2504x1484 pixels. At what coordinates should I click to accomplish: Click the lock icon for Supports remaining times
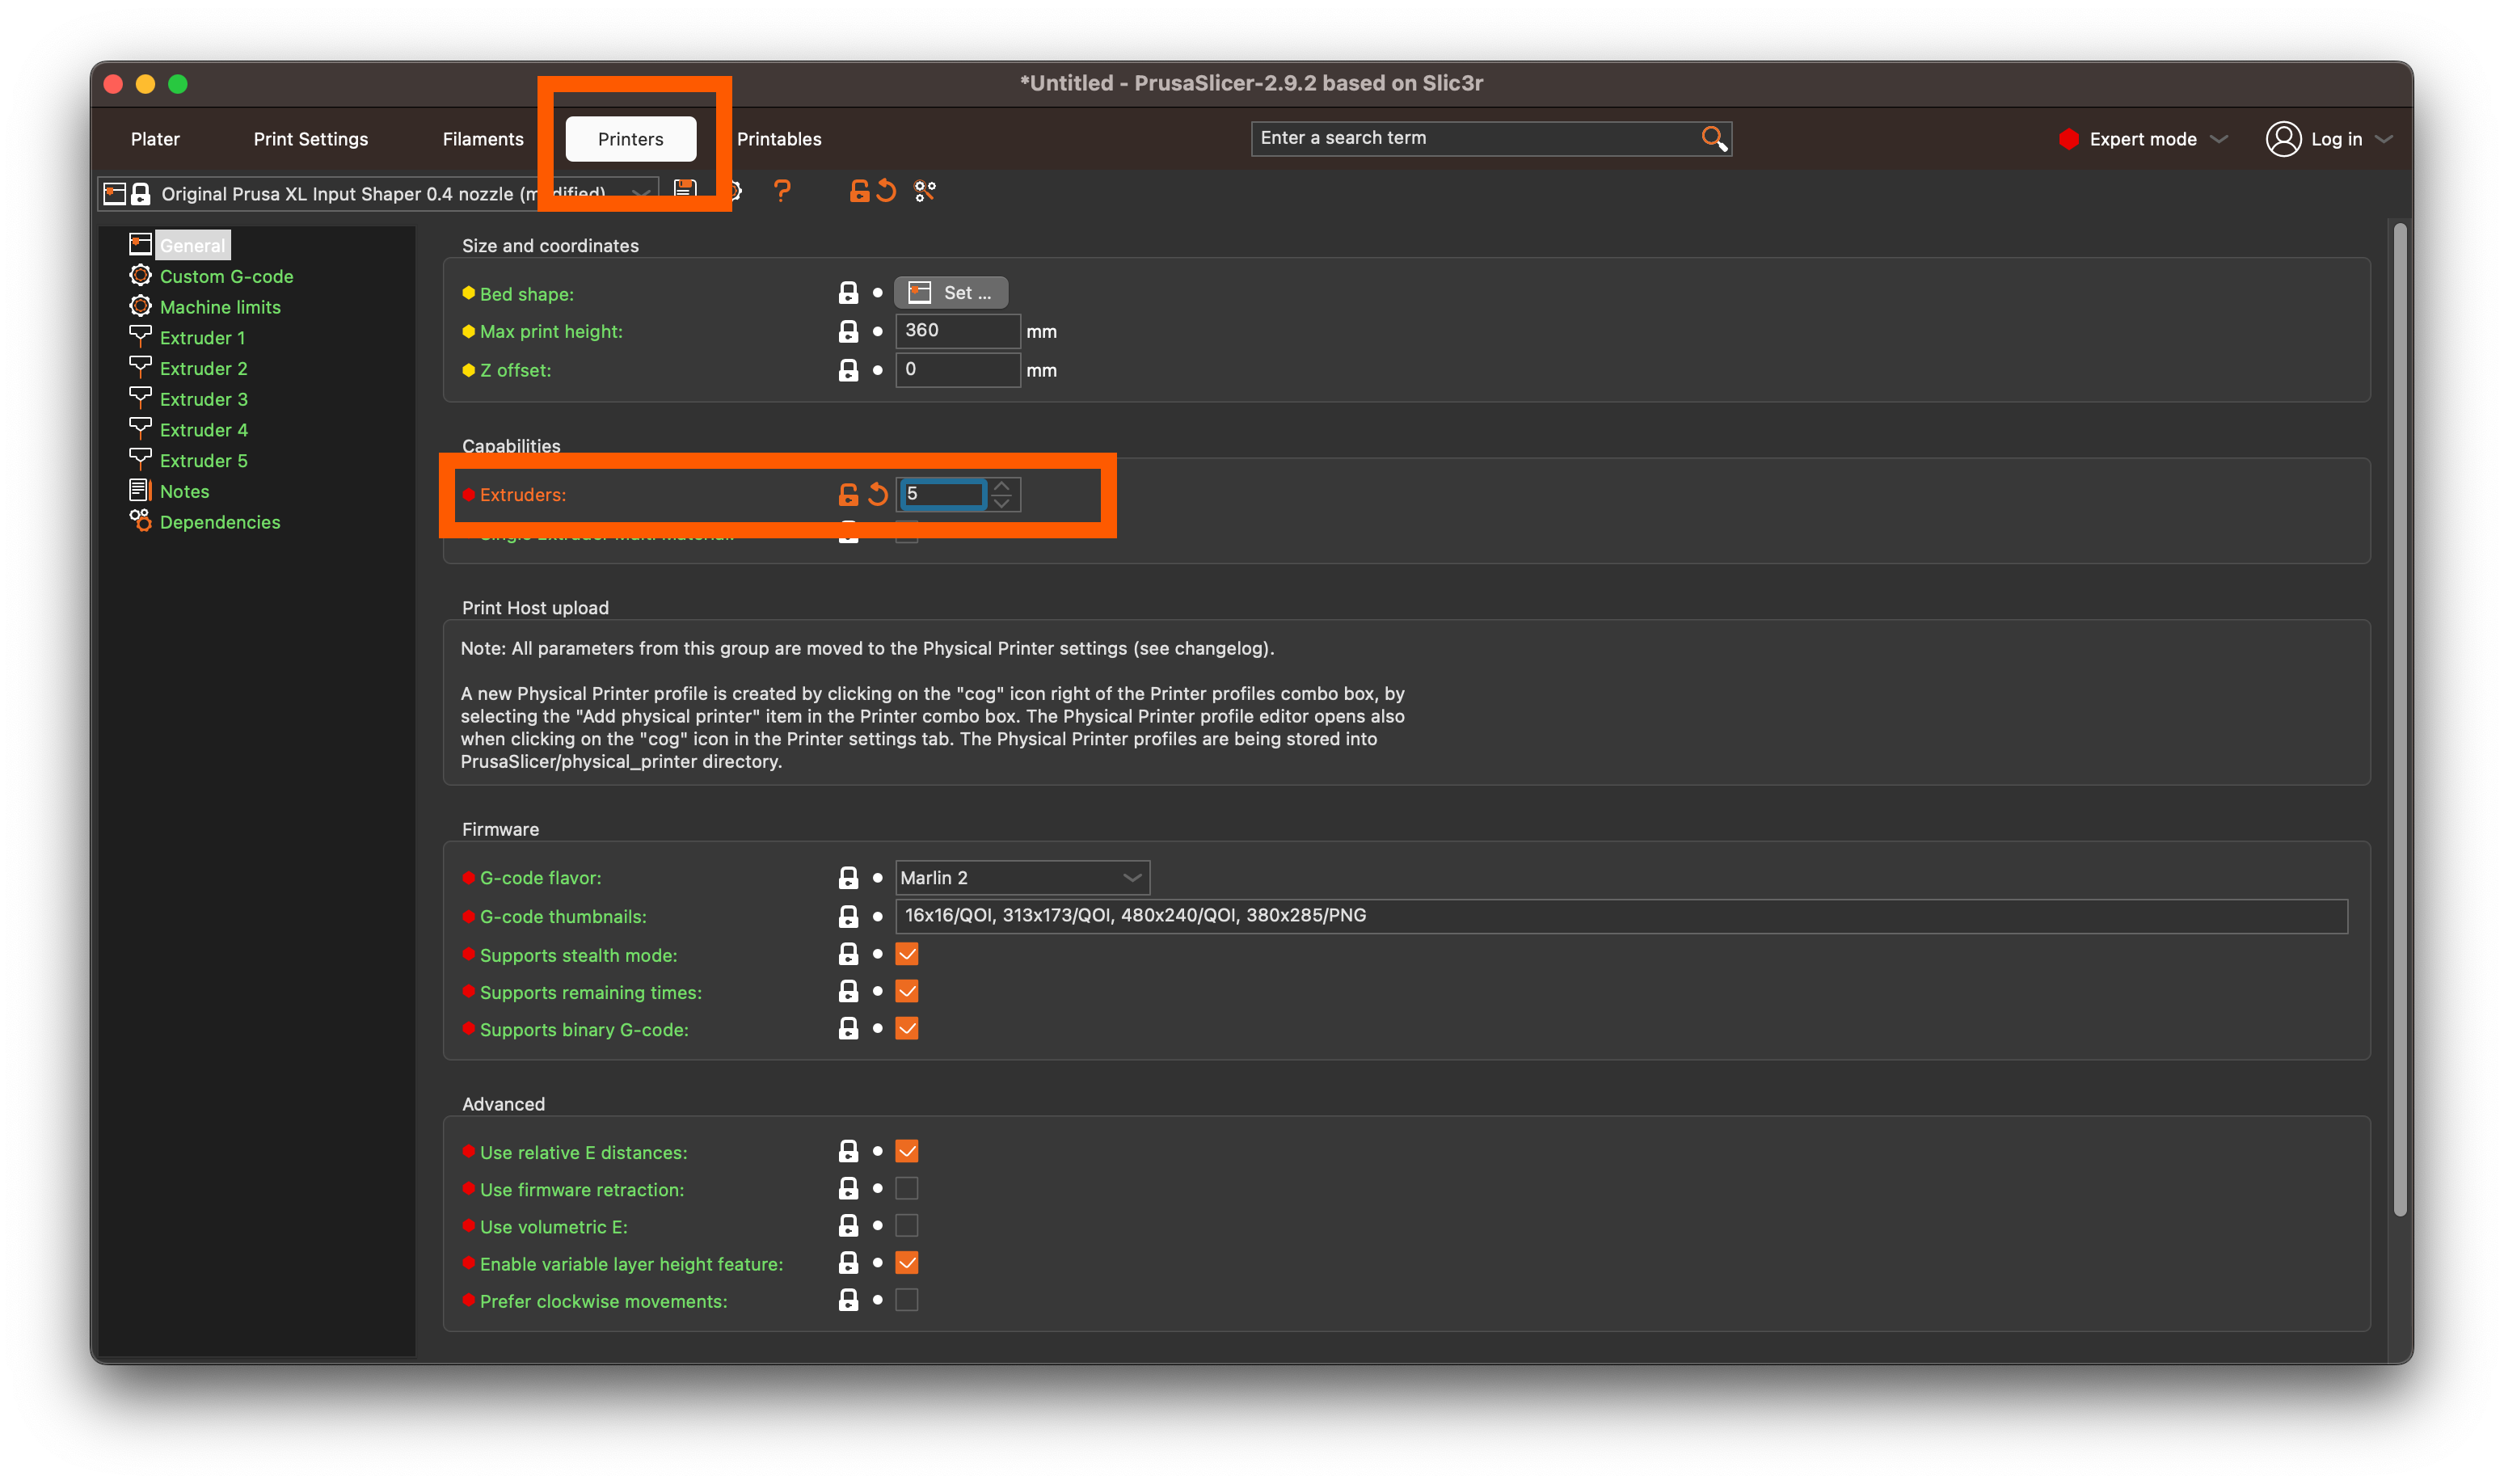(x=848, y=991)
